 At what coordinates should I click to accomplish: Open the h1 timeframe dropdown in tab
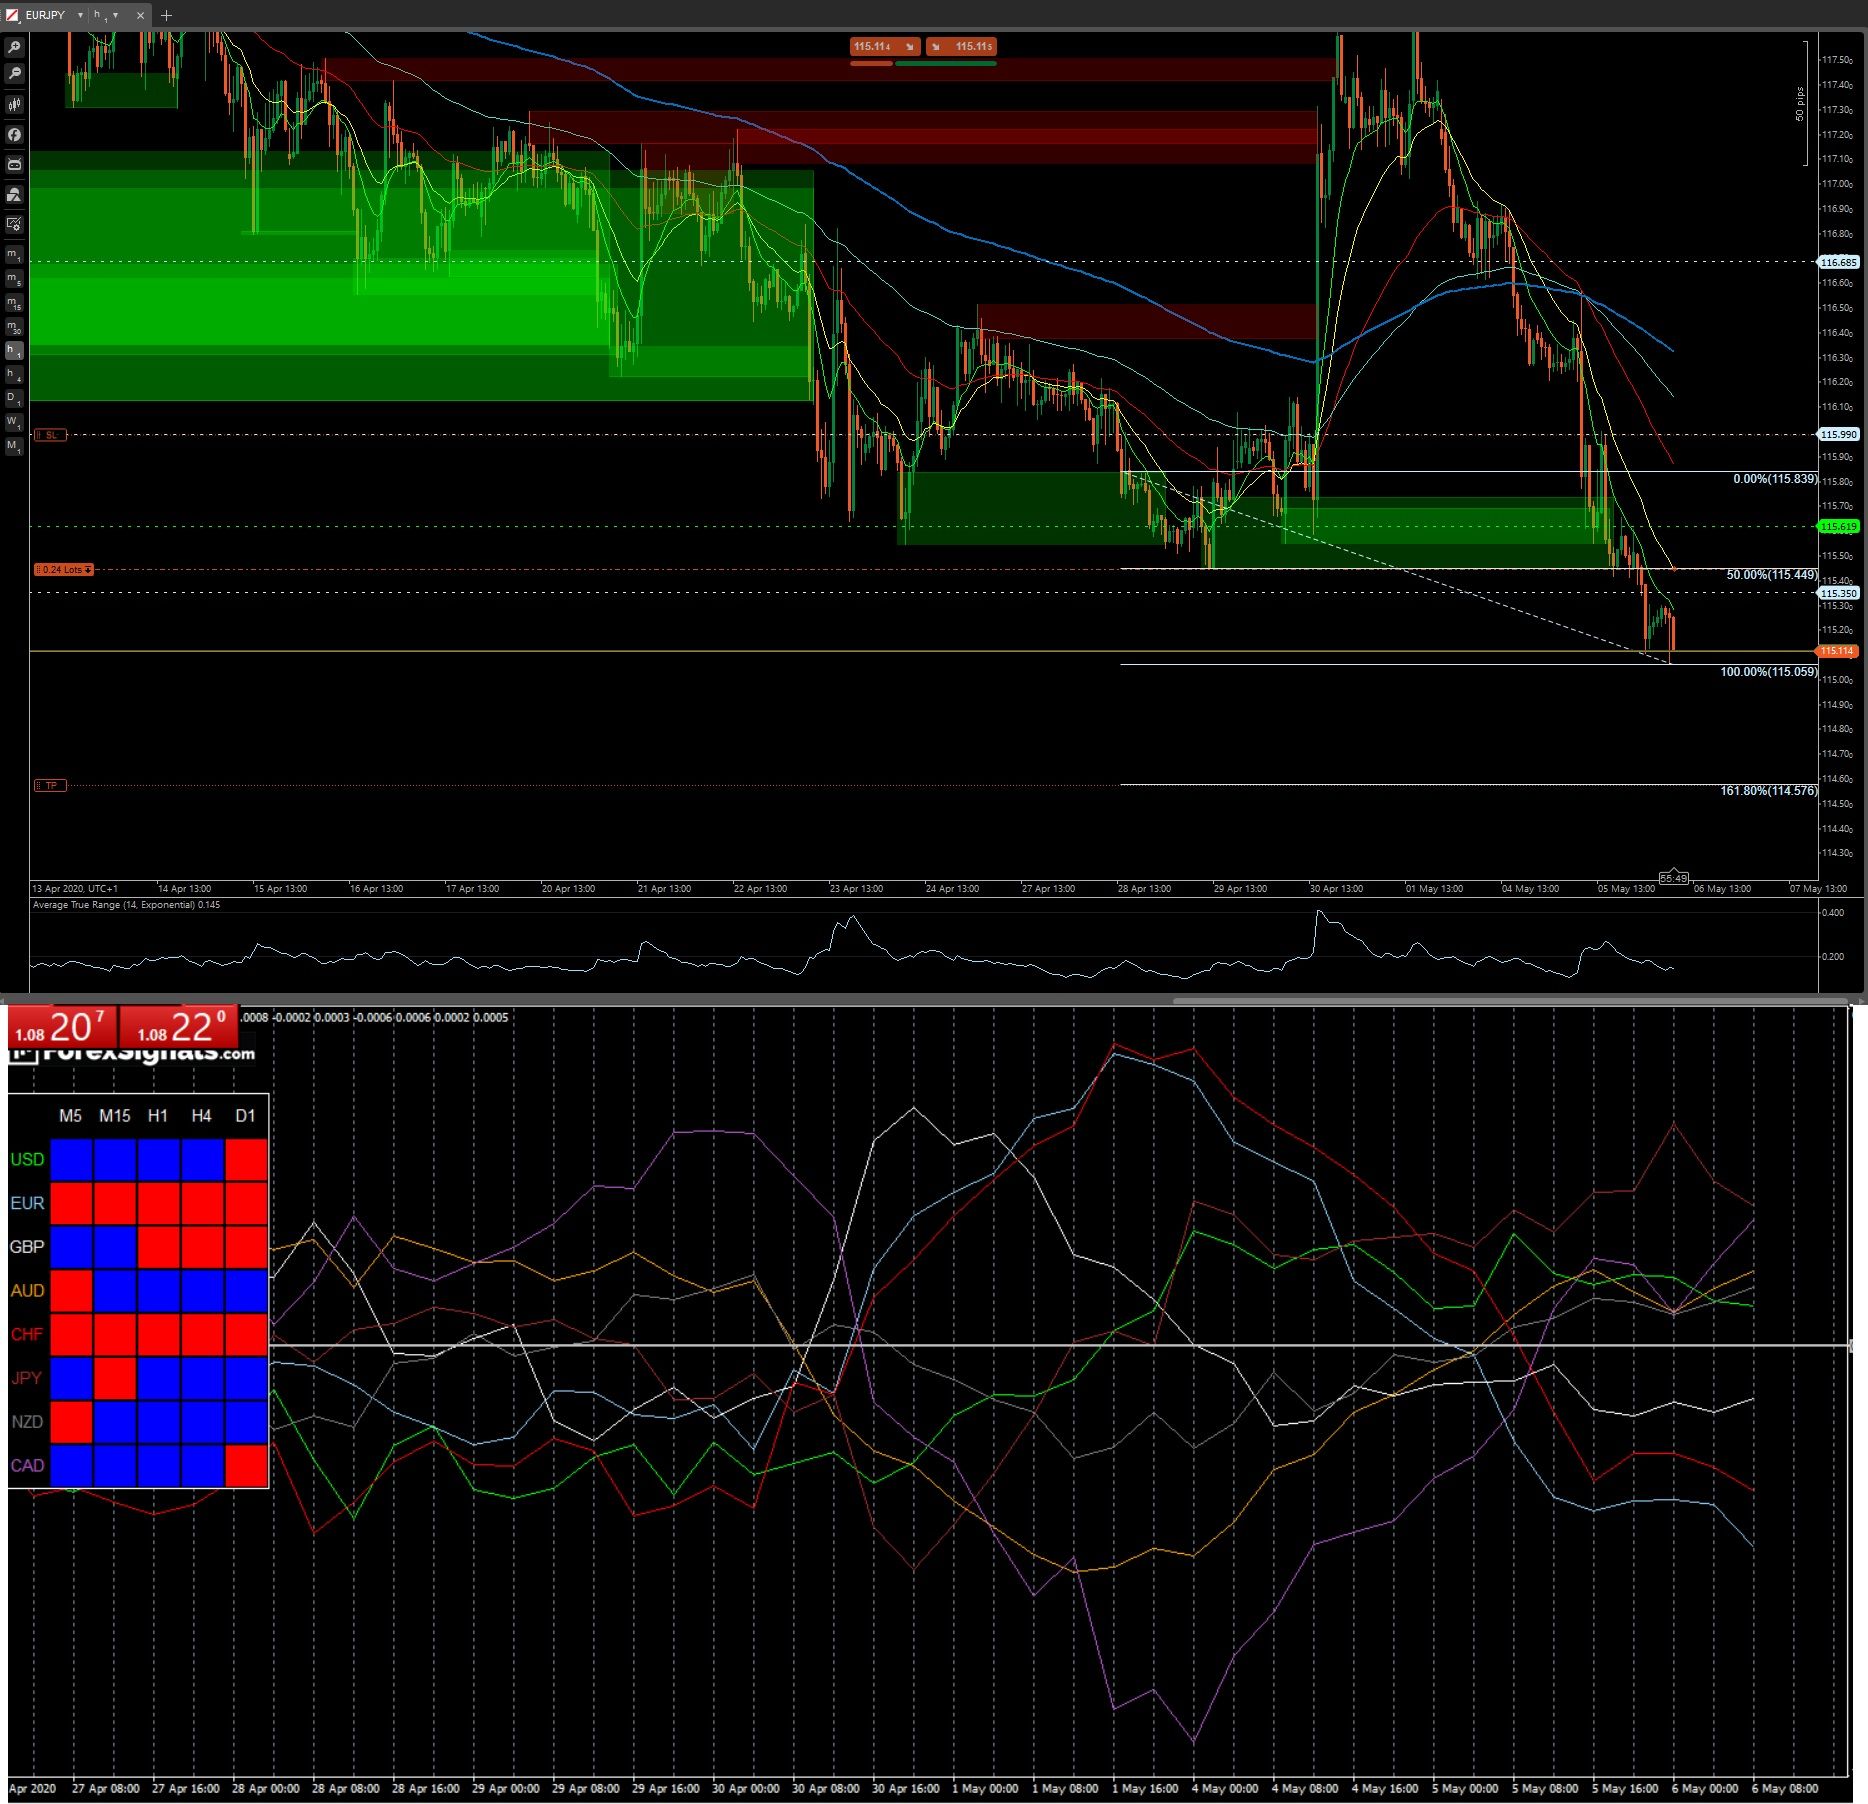point(116,15)
